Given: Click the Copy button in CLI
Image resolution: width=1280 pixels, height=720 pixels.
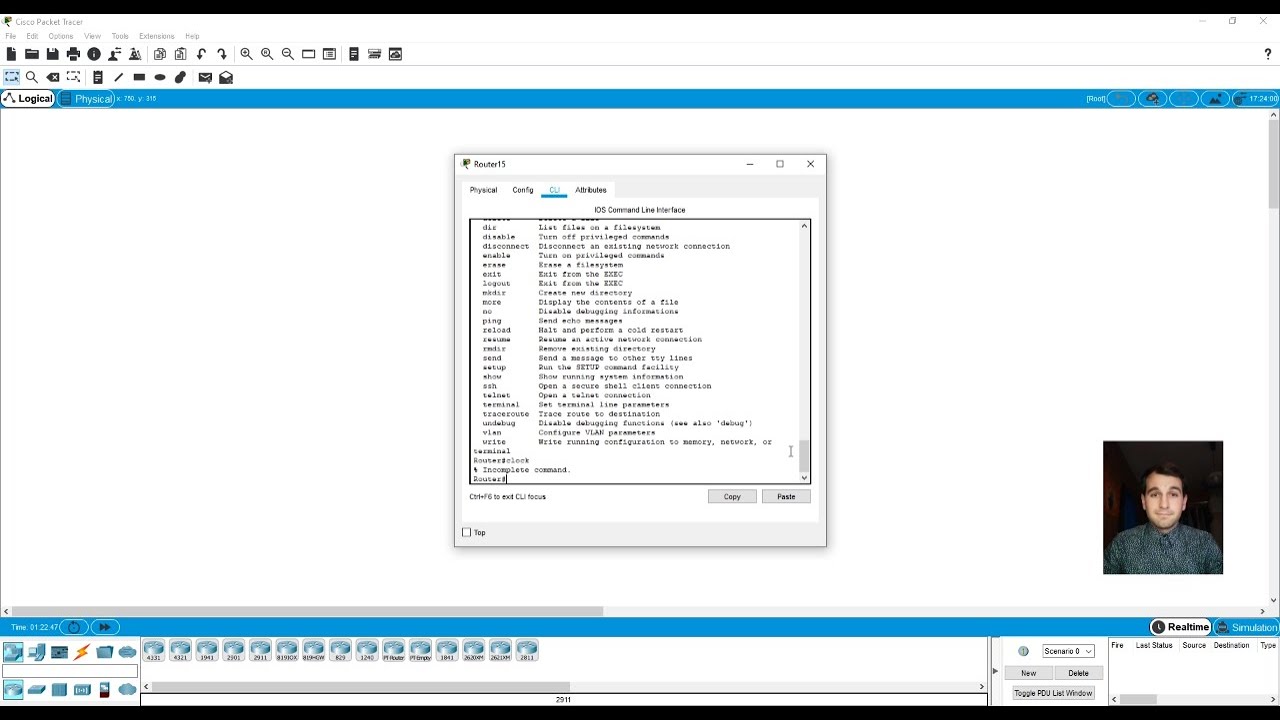Looking at the screenshot, I should (x=732, y=496).
